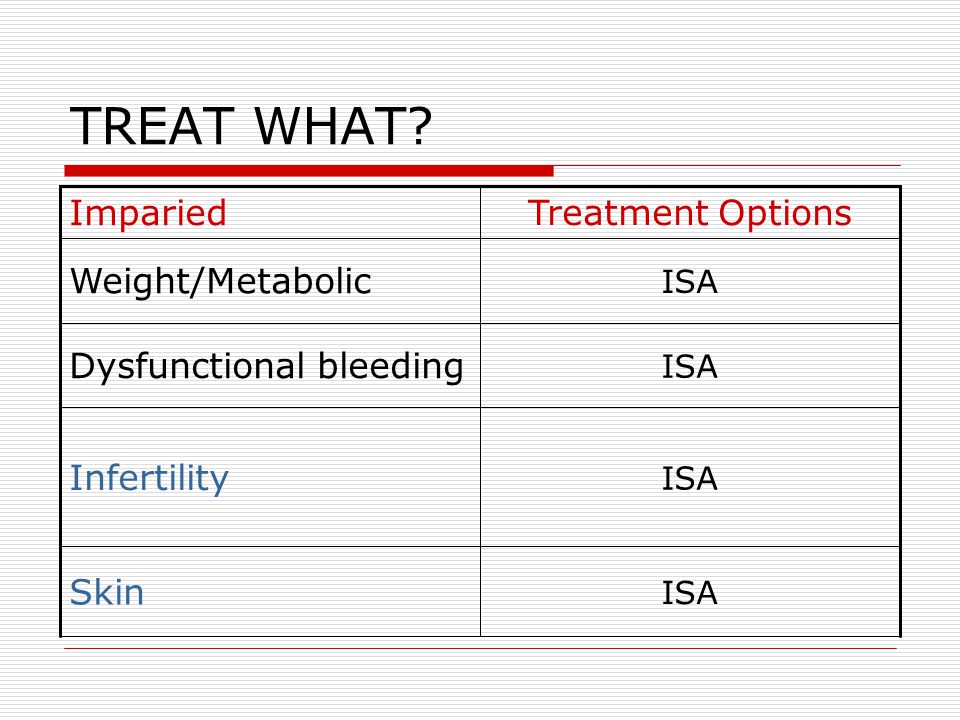The image size is (960, 720).
Task: Click the word WHAT? in the title
Action: point(343,126)
